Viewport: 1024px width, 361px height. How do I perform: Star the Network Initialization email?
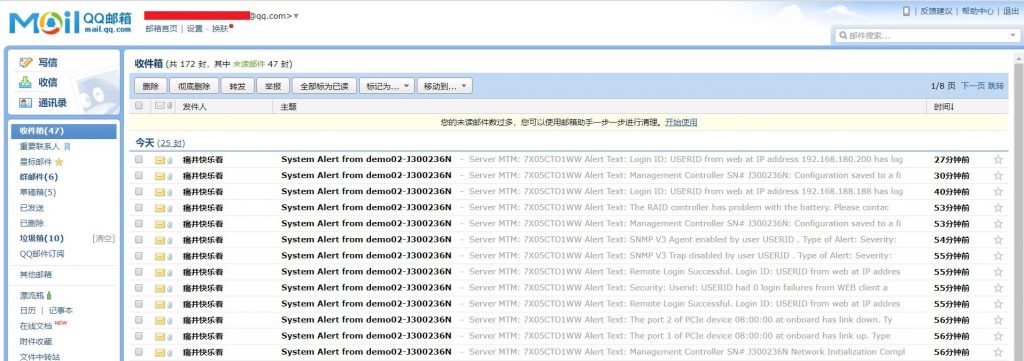pos(998,353)
